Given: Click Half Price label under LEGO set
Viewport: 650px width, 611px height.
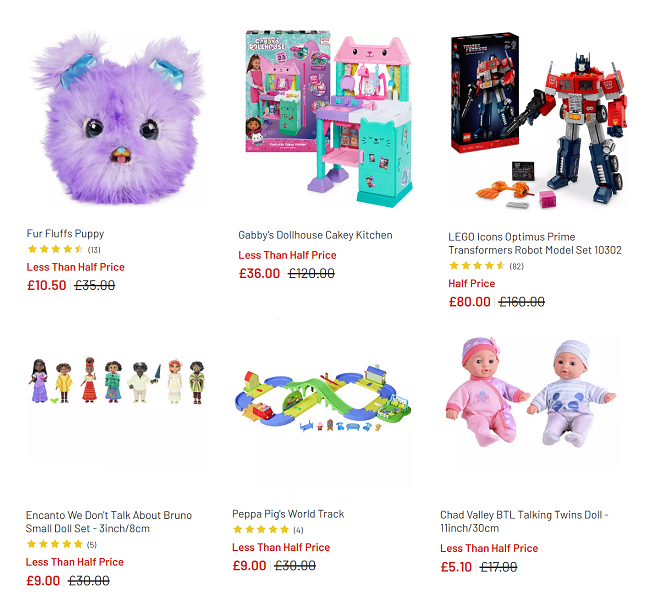Looking at the screenshot, I should (472, 284).
